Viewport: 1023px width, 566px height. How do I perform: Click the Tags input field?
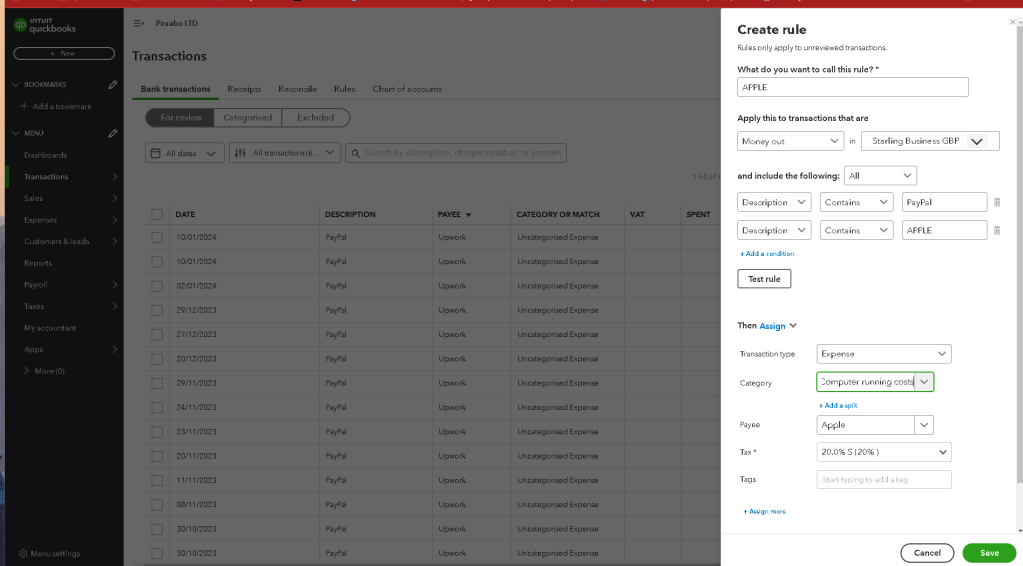pos(883,479)
